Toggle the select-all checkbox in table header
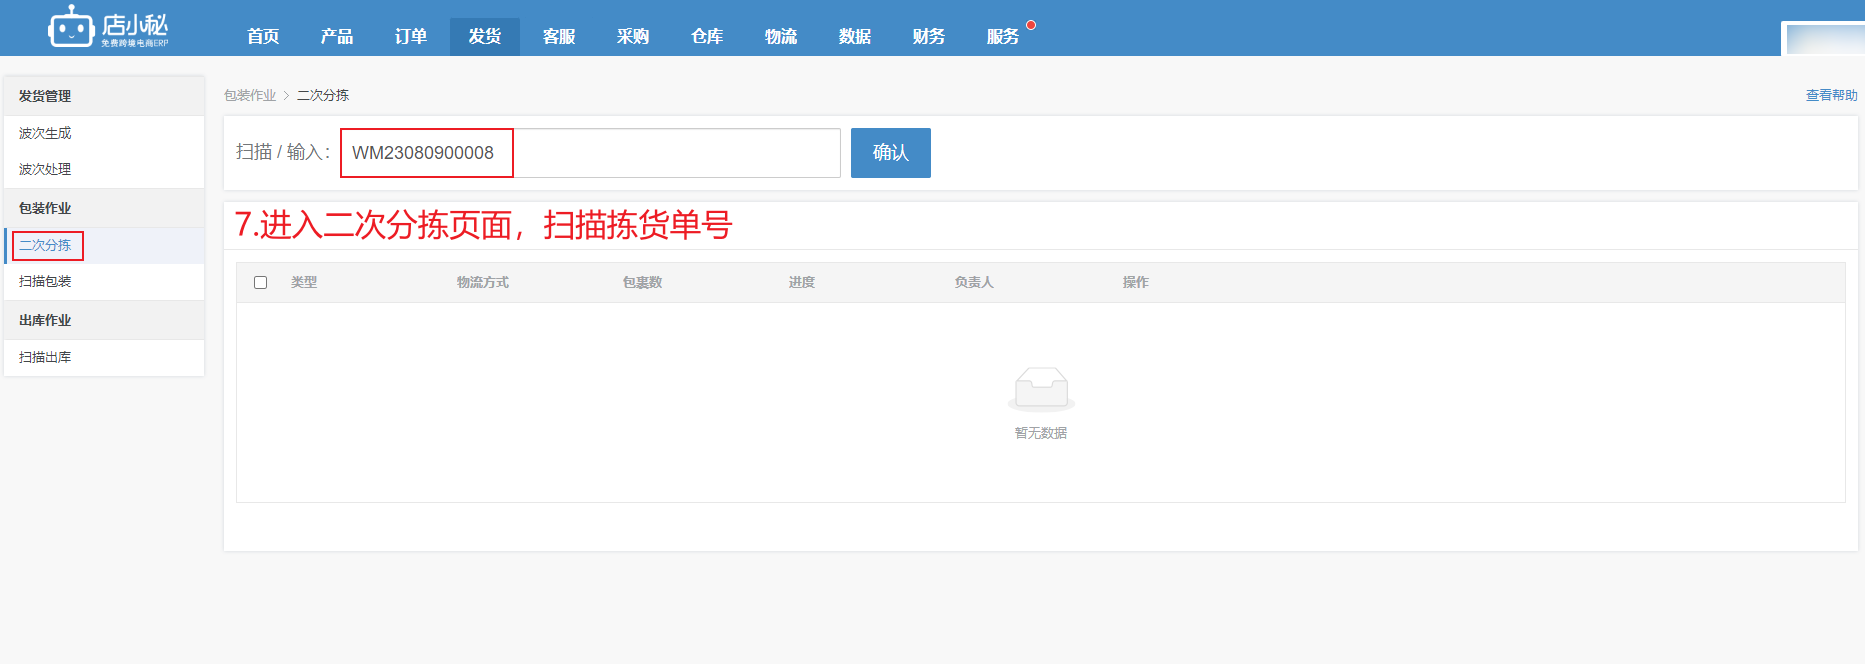This screenshot has height=664, width=1865. (261, 283)
